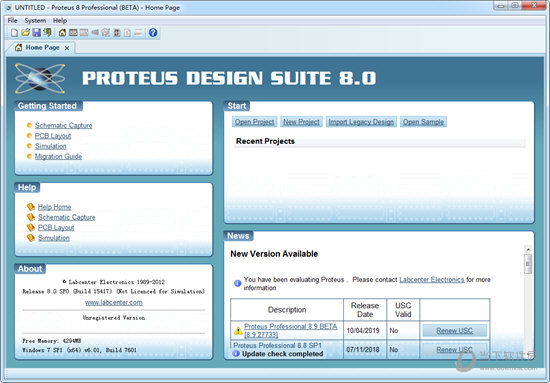
Task: Click the blue question mark Help icon
Action: pos(153,33)
